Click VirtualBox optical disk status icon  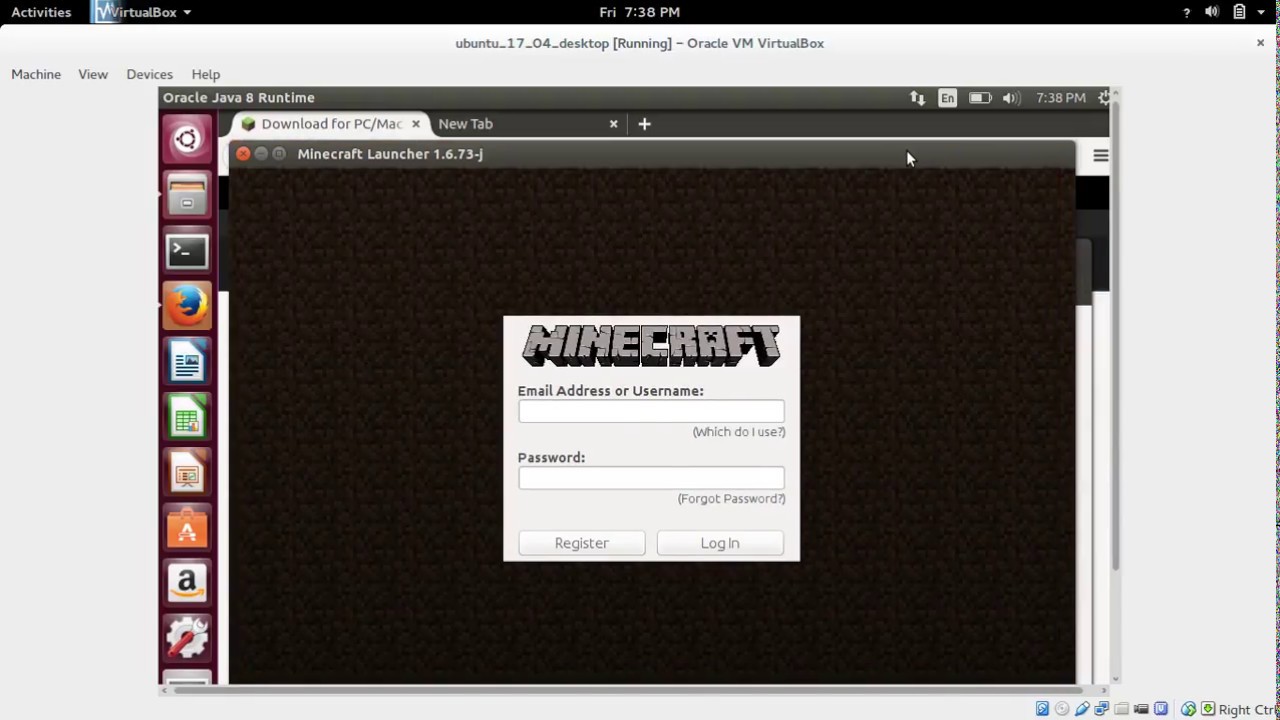pyautogui.click(x=1062, y=709)
